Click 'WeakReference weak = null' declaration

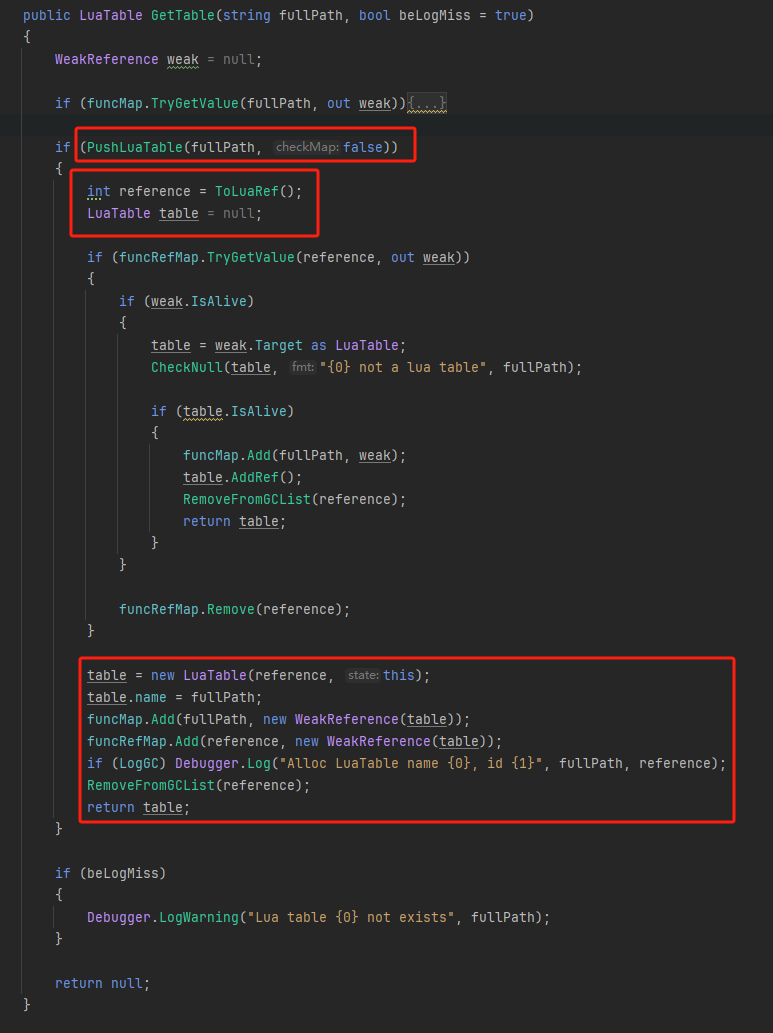(x=158, y=59)
